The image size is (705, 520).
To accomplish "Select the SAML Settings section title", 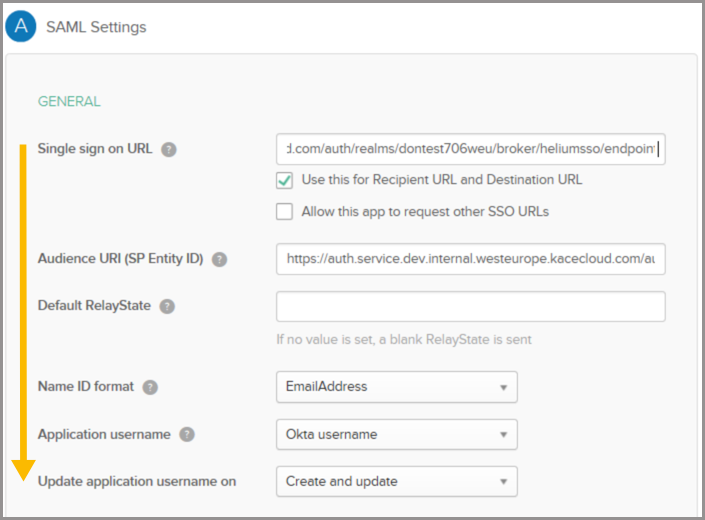I will [x=96, y=27].
